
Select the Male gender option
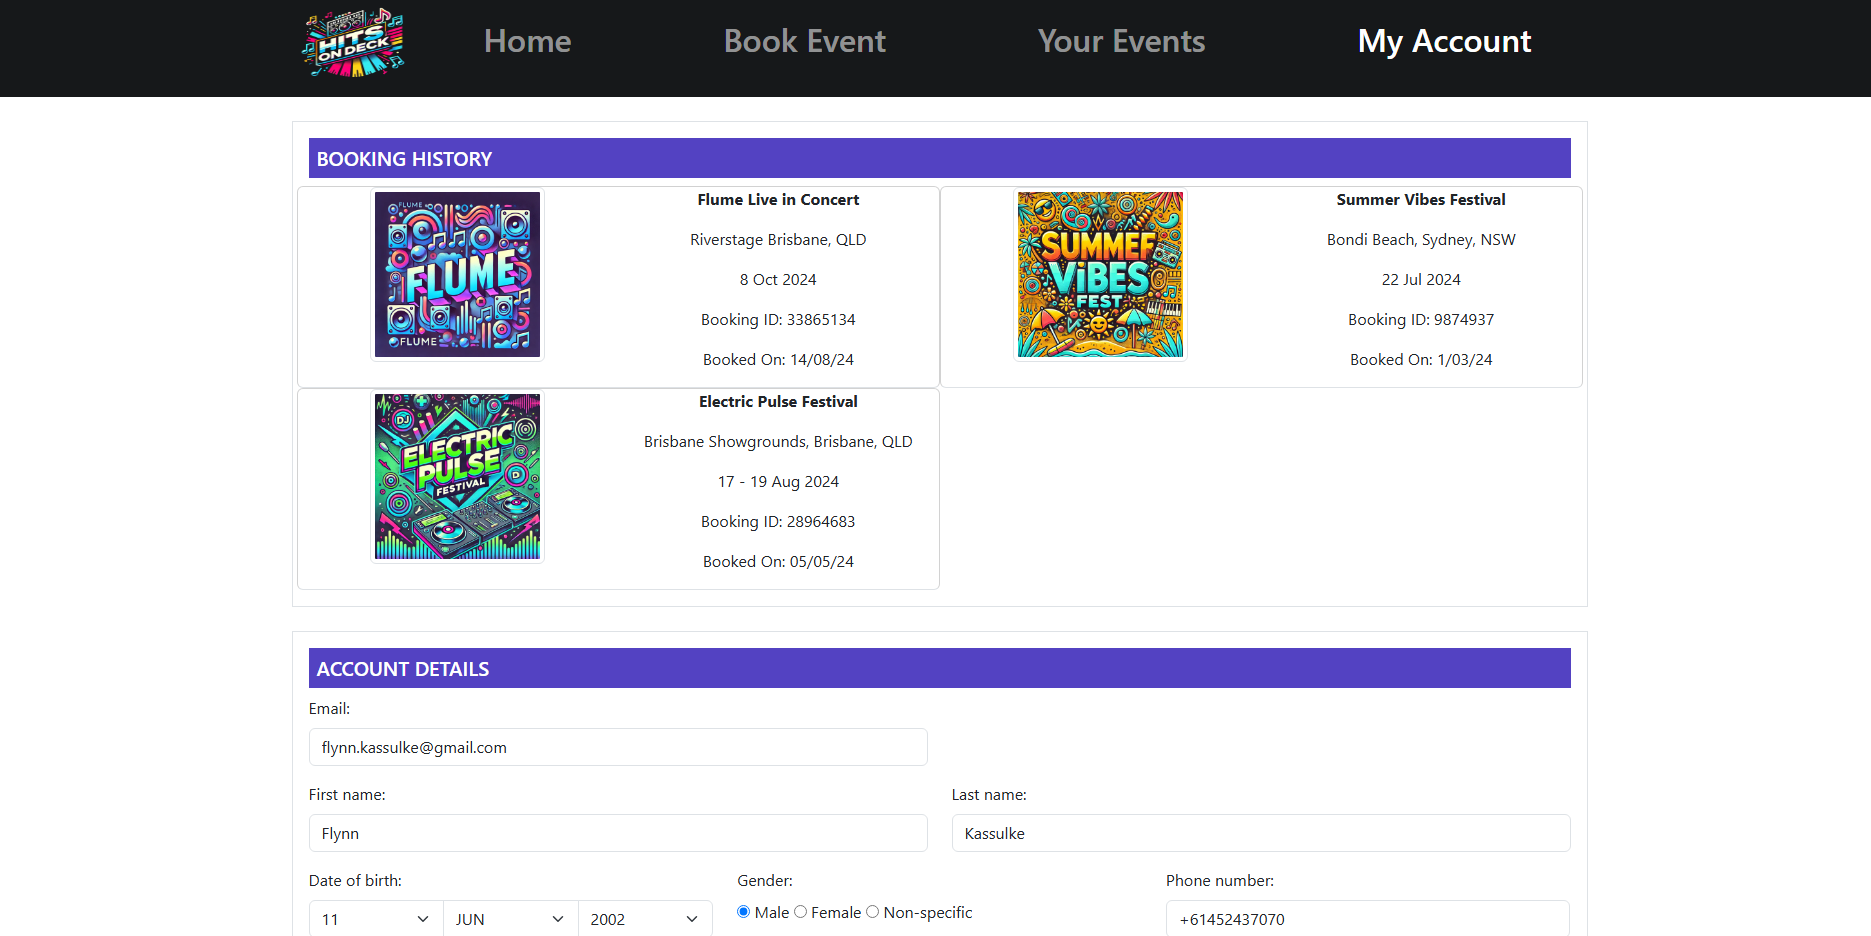click(x=744, y=912)
